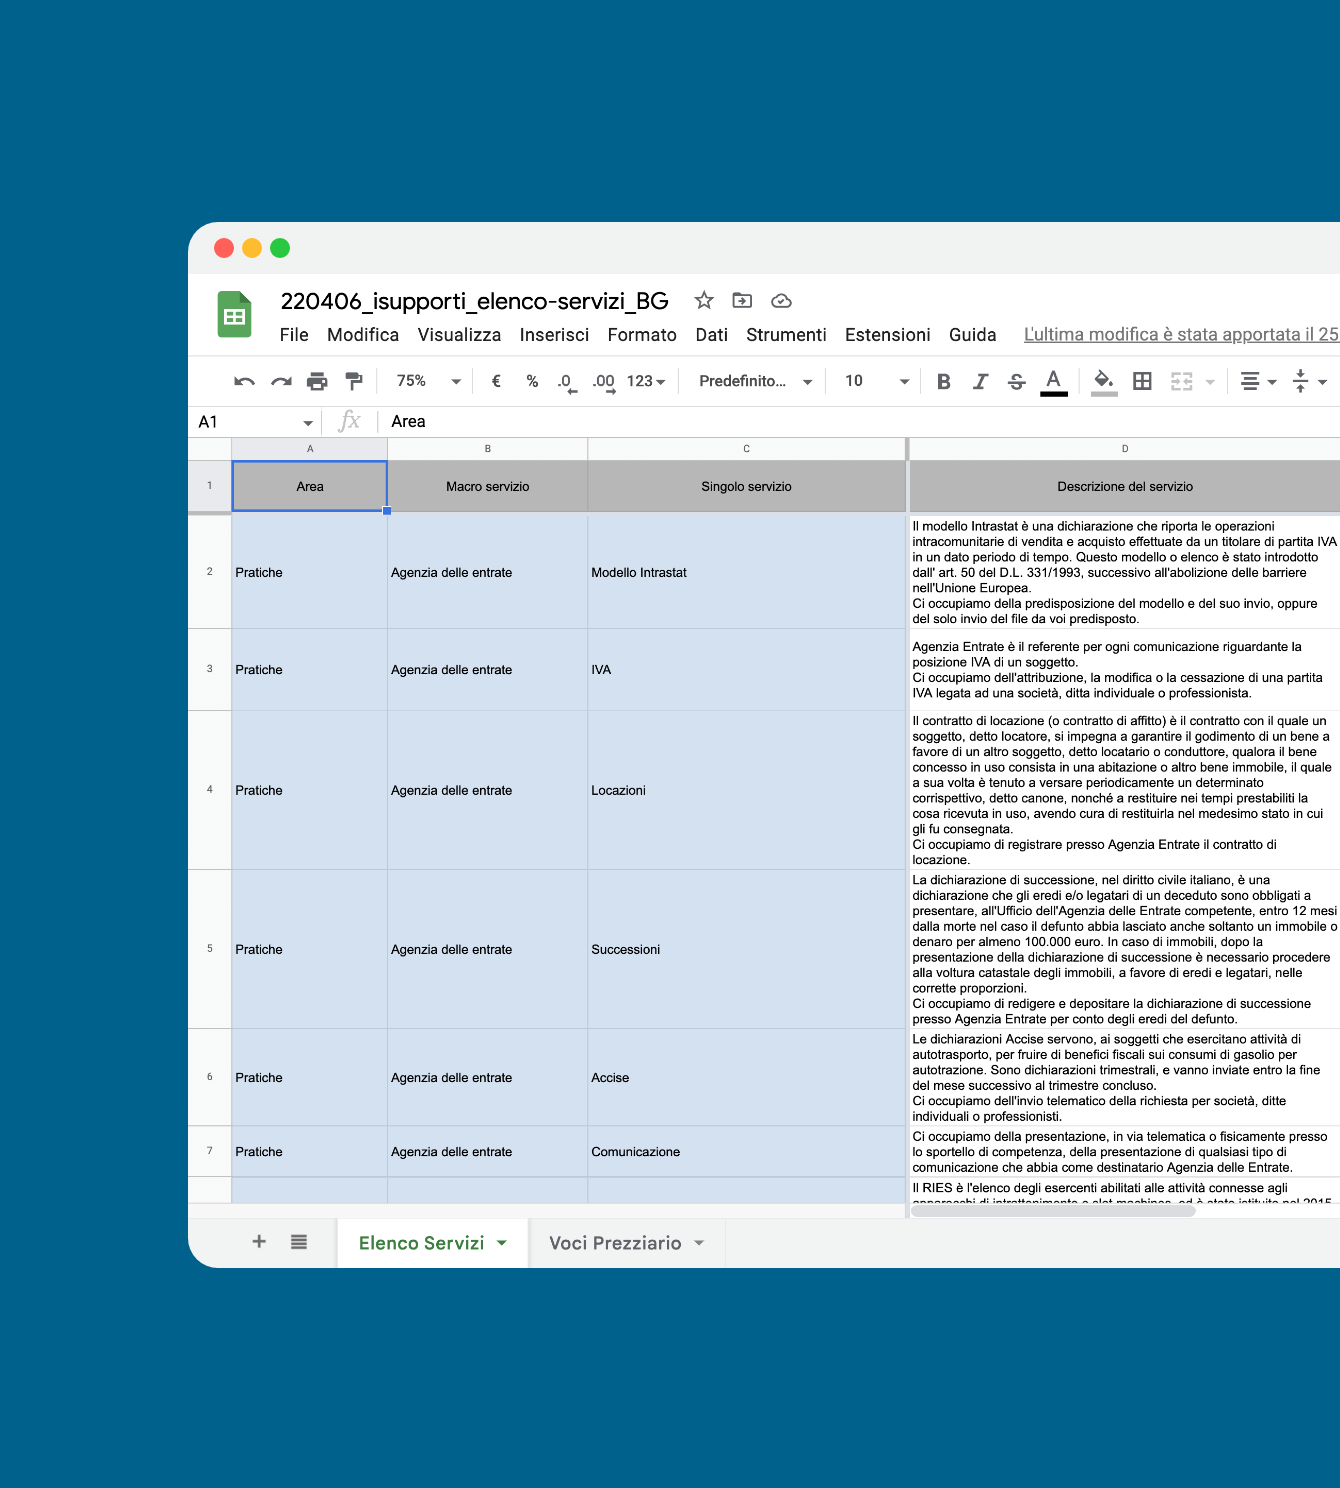
Task: Toggle strikethrough formatting
Action: (x=1016, y=381)
